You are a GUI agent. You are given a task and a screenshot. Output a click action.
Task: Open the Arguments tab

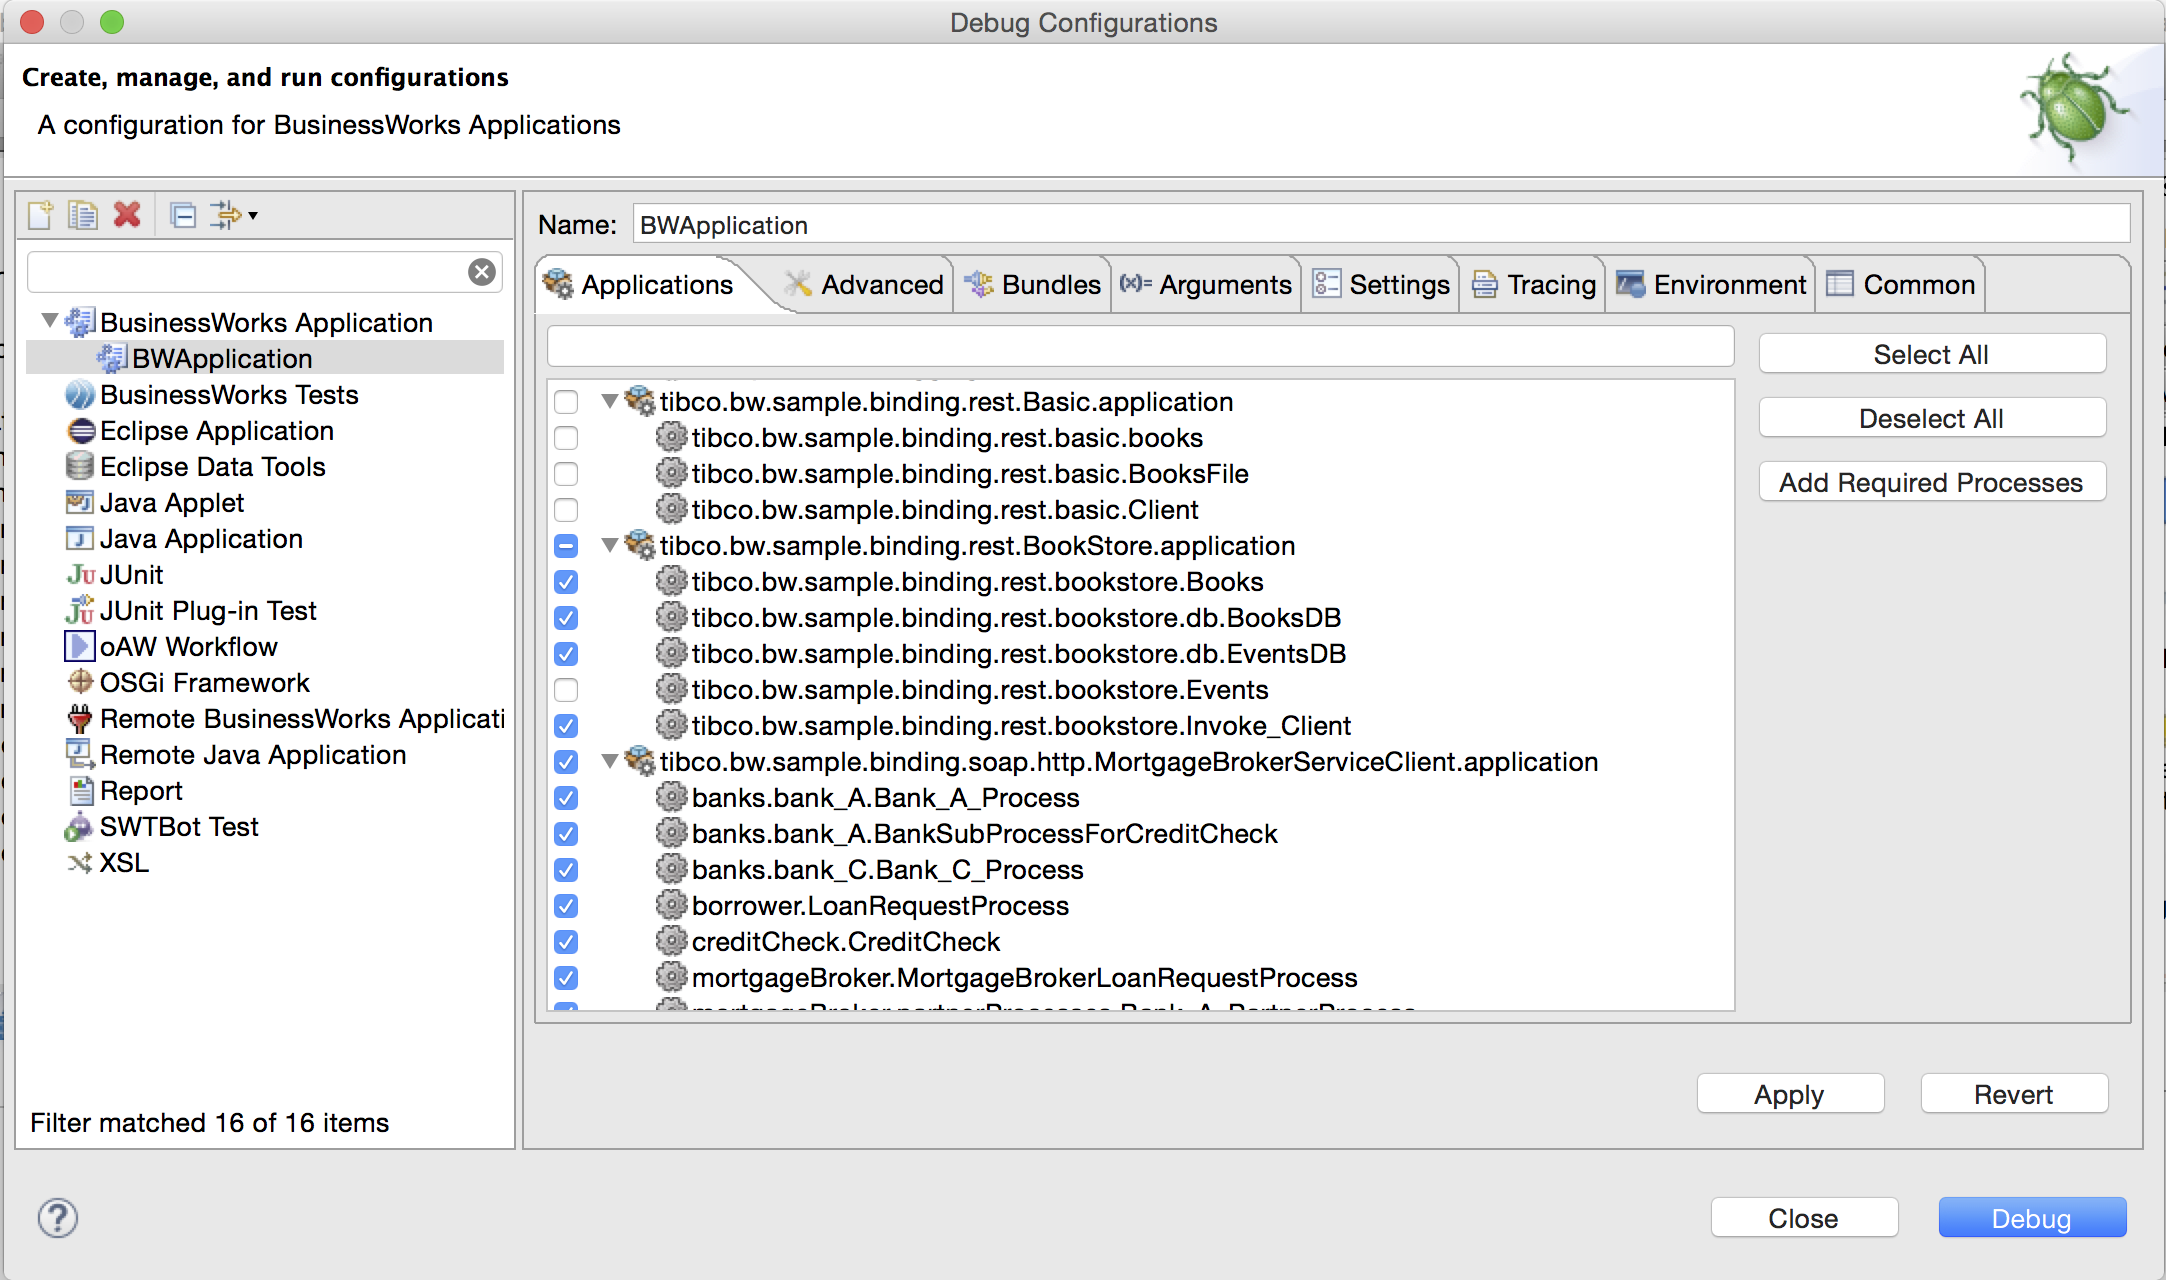point(1206,285)
